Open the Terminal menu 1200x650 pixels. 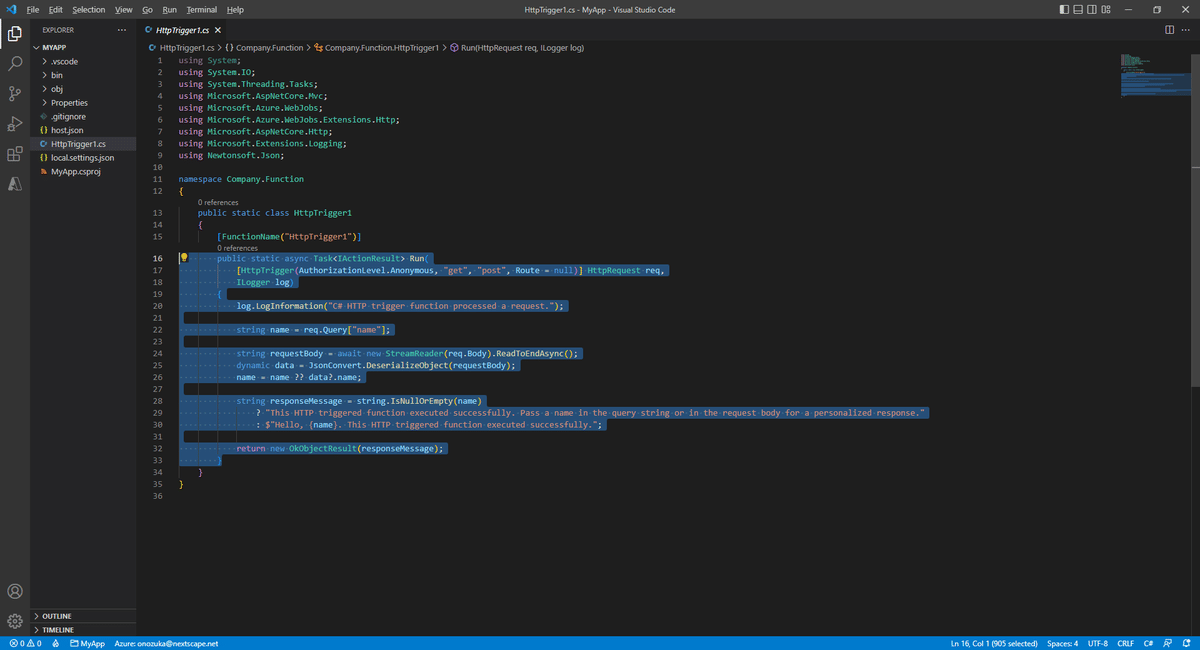coord(201,9)
